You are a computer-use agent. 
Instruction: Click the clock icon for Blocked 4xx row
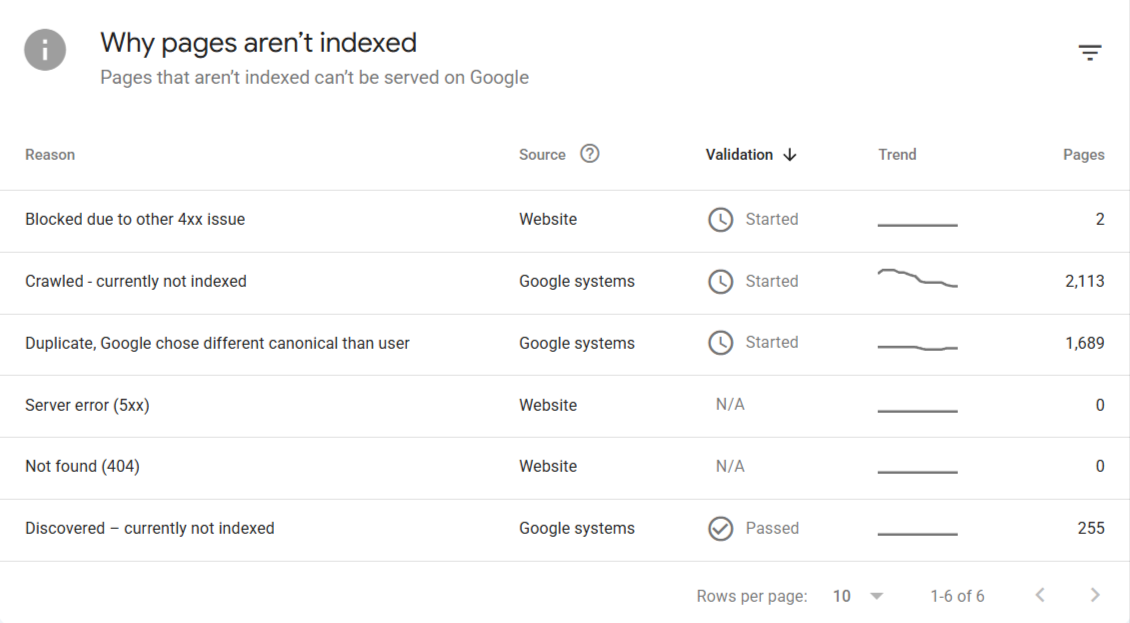click(720, 219)
